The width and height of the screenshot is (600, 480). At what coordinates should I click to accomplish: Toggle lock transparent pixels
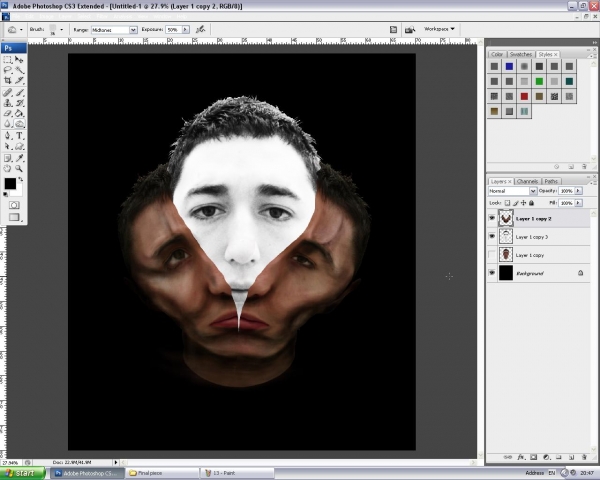(x=507, y=203)
